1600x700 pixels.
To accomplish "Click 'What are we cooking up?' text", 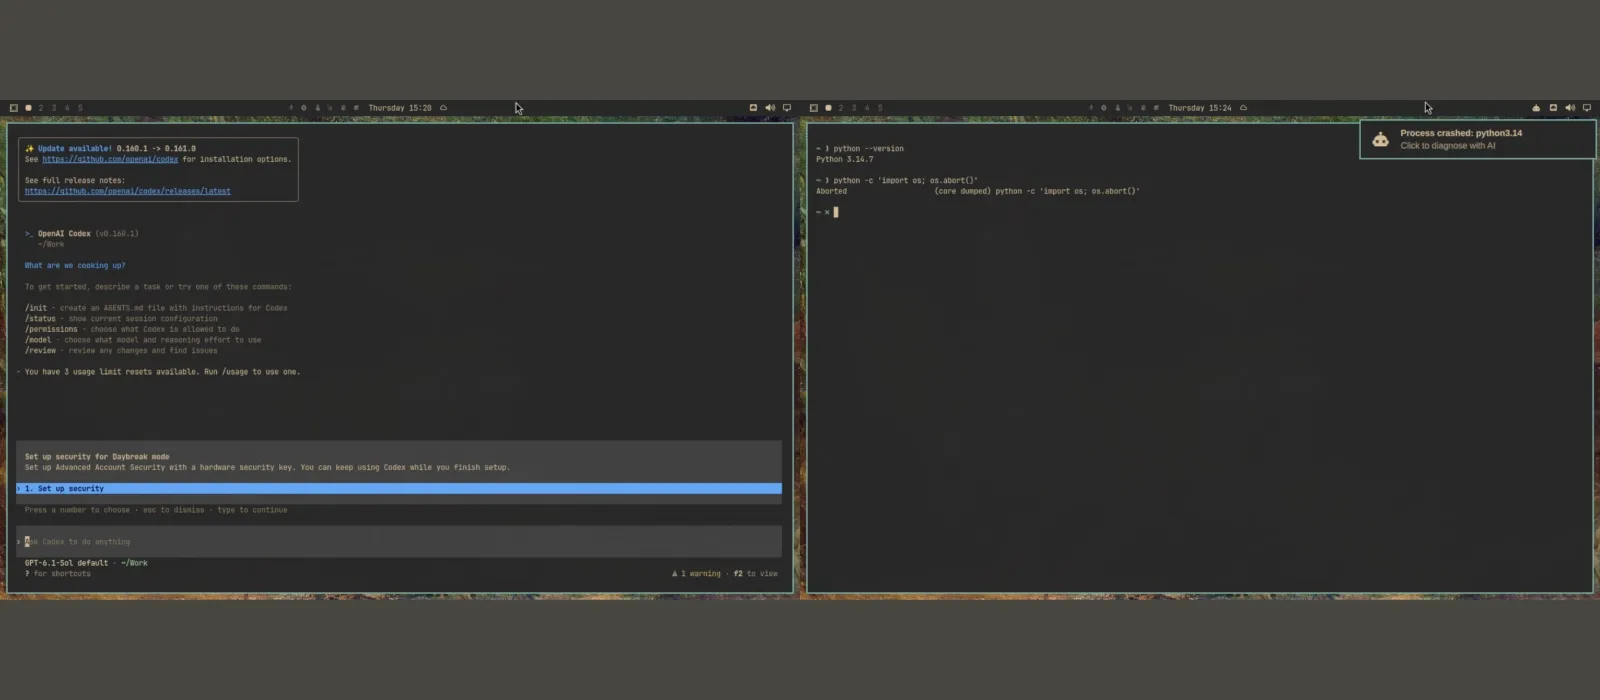I will 75,266.
